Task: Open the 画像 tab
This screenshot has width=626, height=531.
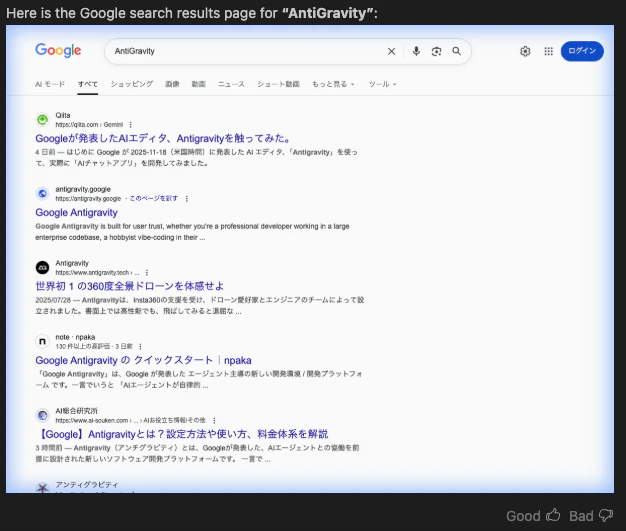Action: [172, 84]
